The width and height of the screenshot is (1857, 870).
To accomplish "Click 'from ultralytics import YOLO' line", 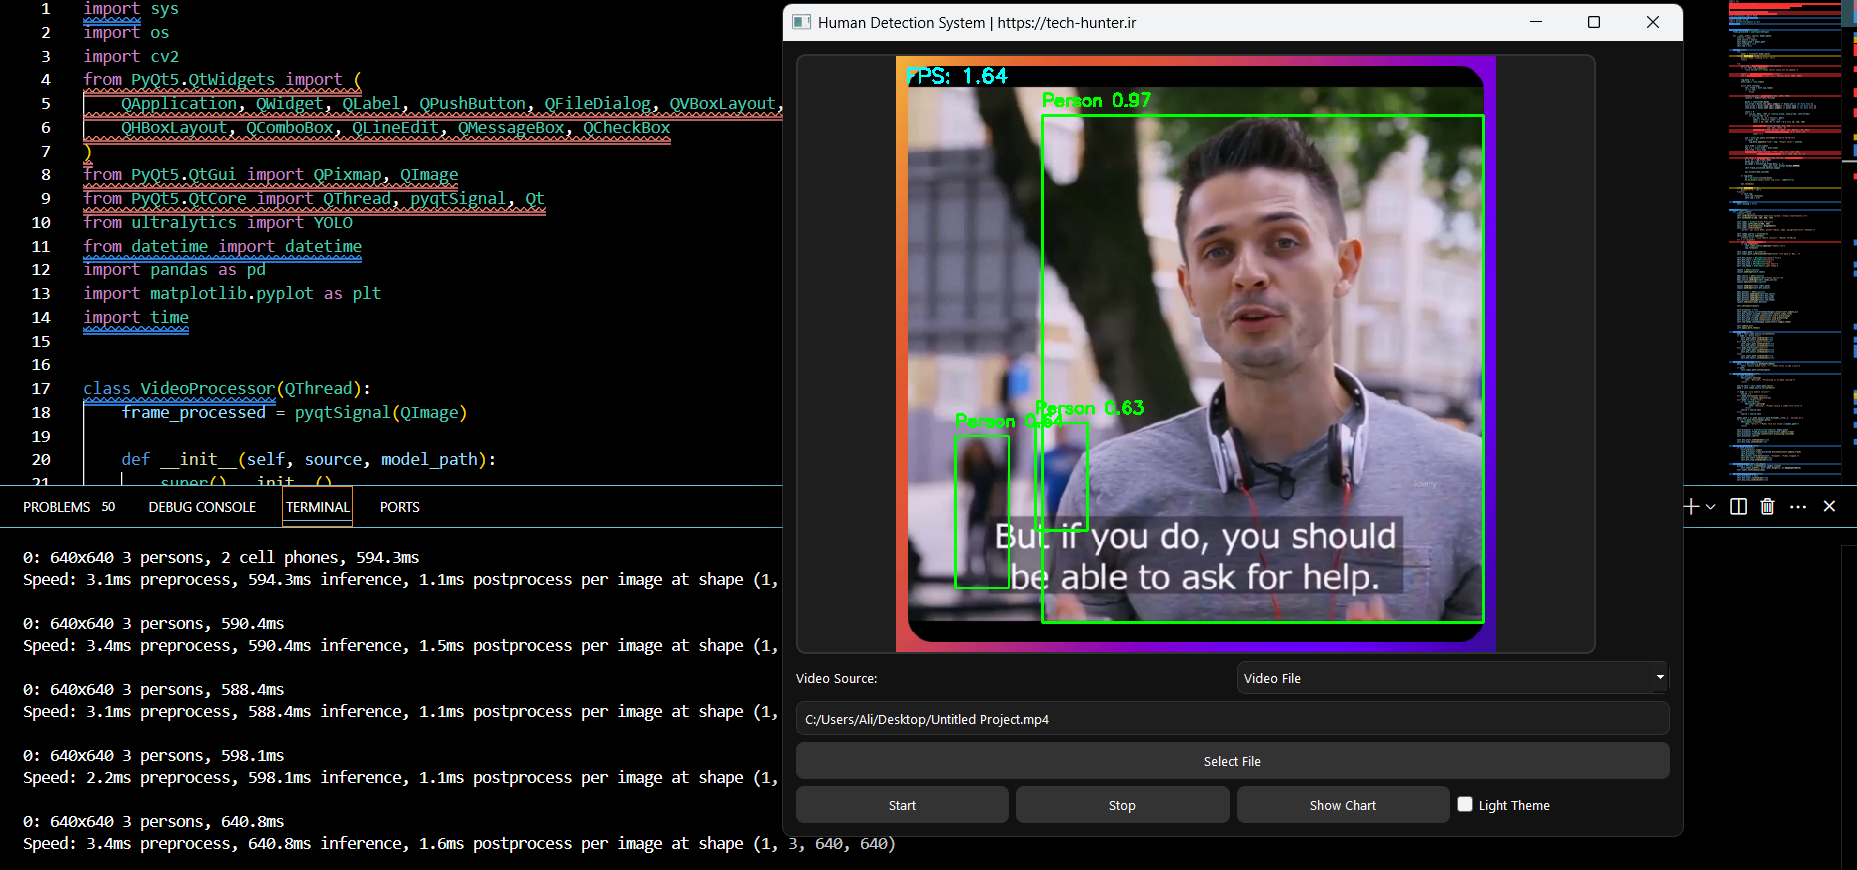I will [218, 222].
